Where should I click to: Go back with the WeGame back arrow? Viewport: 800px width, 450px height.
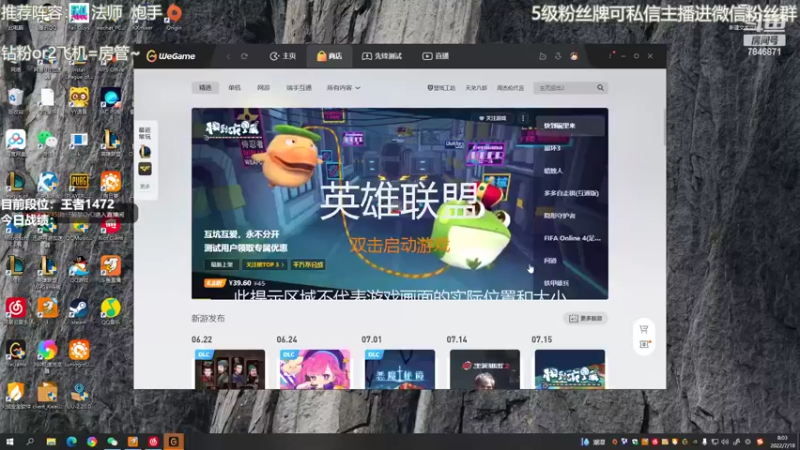(228, 56)
